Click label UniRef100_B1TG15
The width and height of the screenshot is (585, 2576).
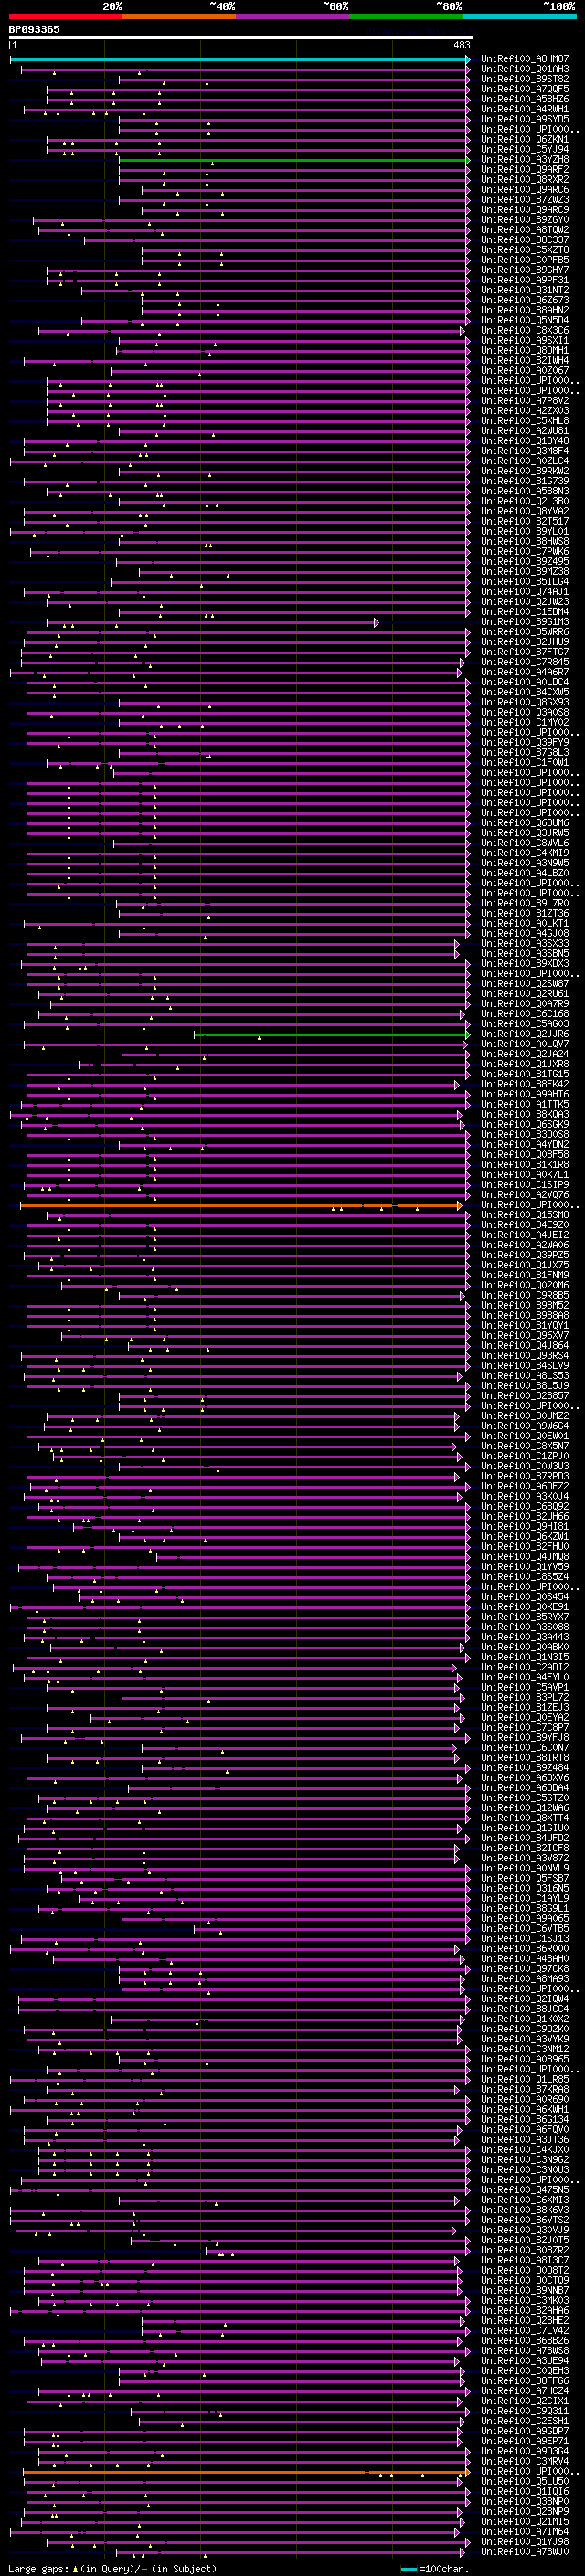524,1074
